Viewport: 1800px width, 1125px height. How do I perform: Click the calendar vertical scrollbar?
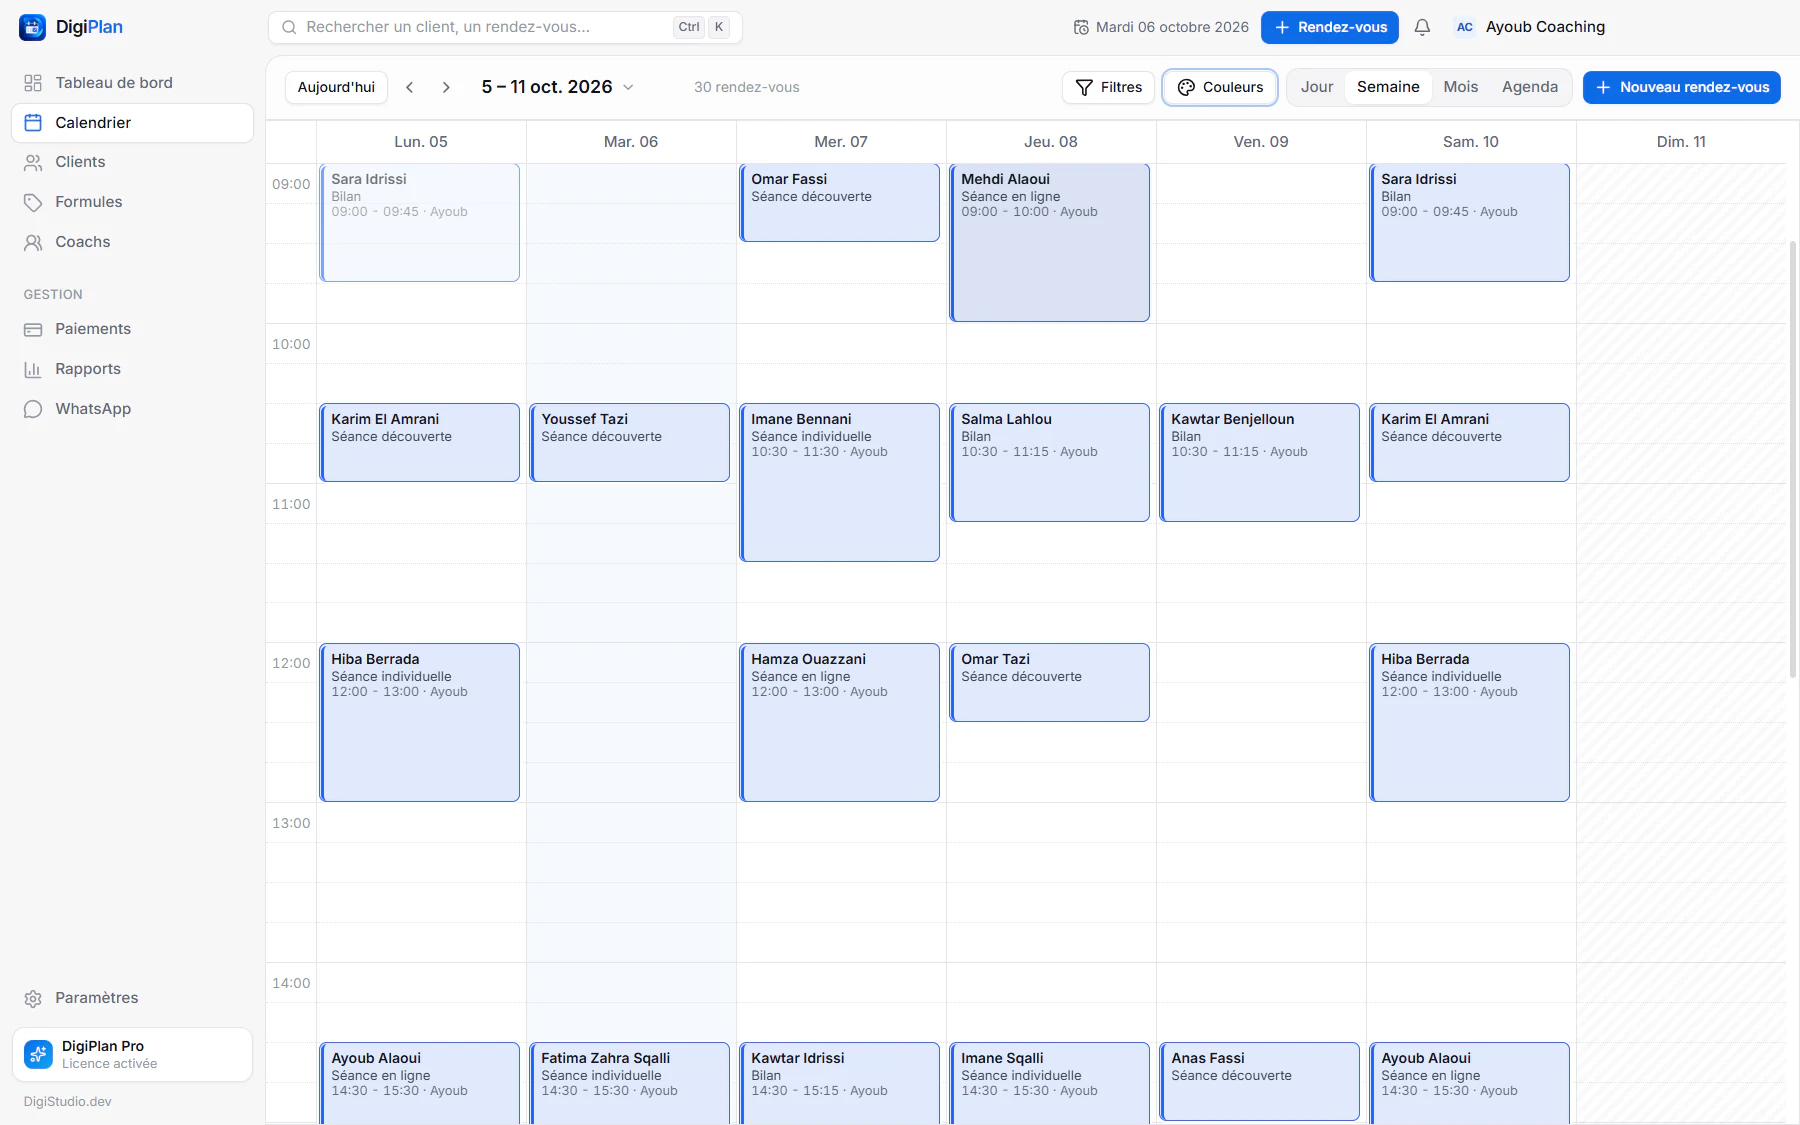1793,460
